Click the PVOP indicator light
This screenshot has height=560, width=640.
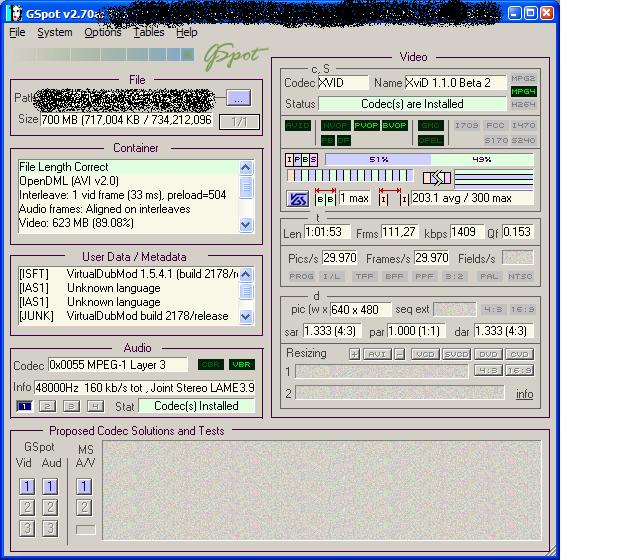[x=366, y=126]
